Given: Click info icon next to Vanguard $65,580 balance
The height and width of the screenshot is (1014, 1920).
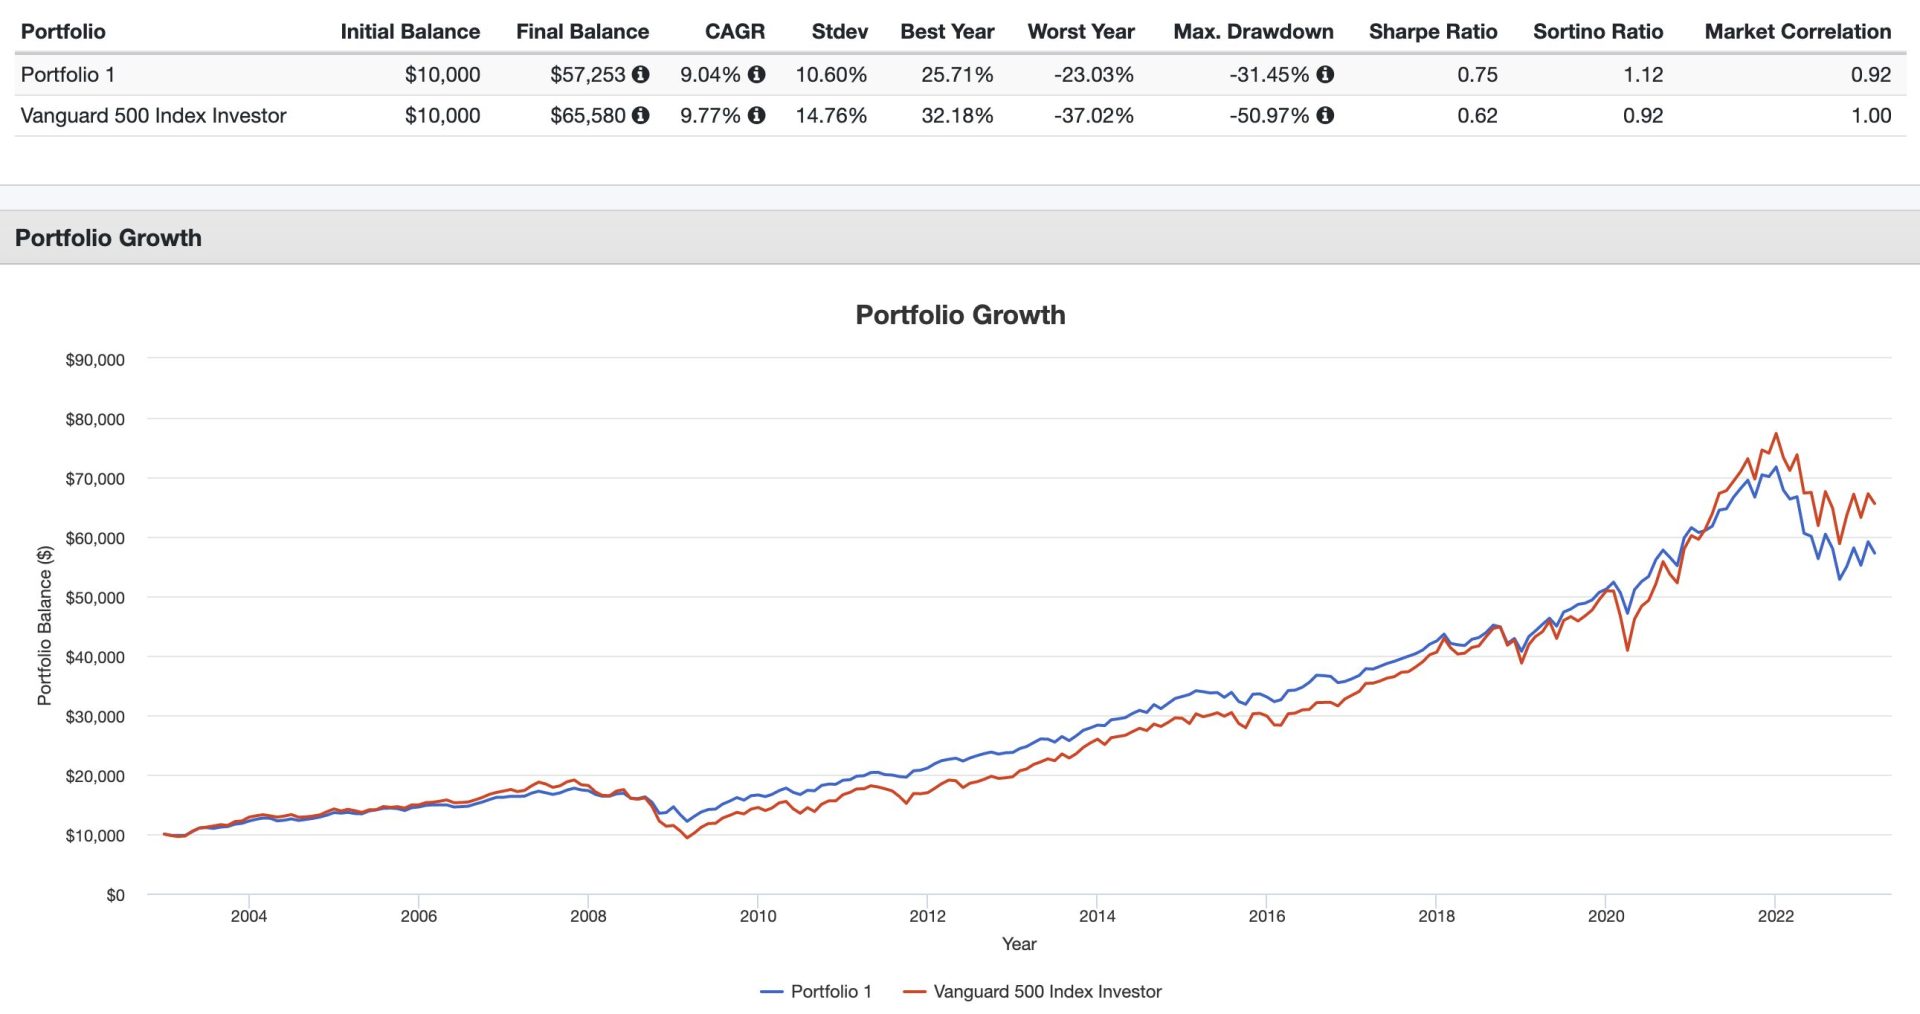Looking at the screenshot, I should [641, 115].
